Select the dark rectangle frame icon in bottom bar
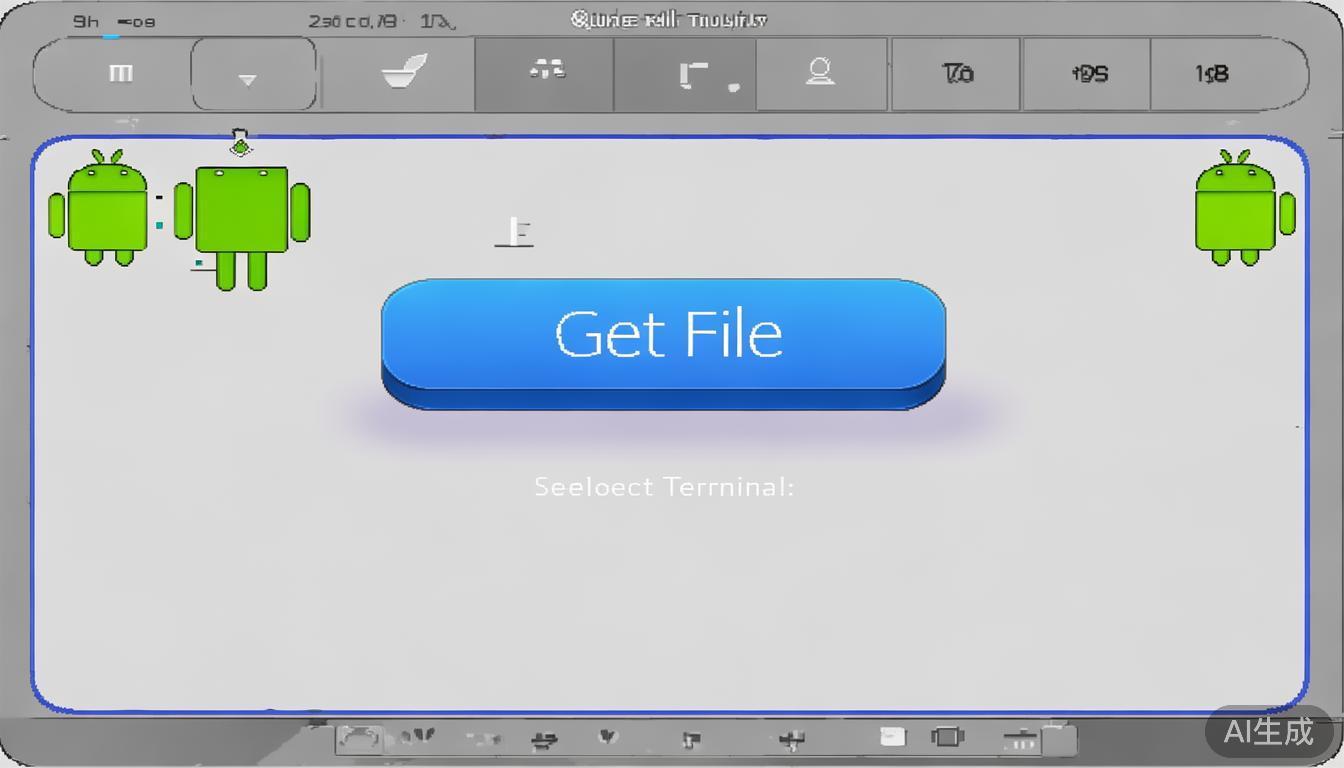 pyautogui.click(x=946, y=738)
